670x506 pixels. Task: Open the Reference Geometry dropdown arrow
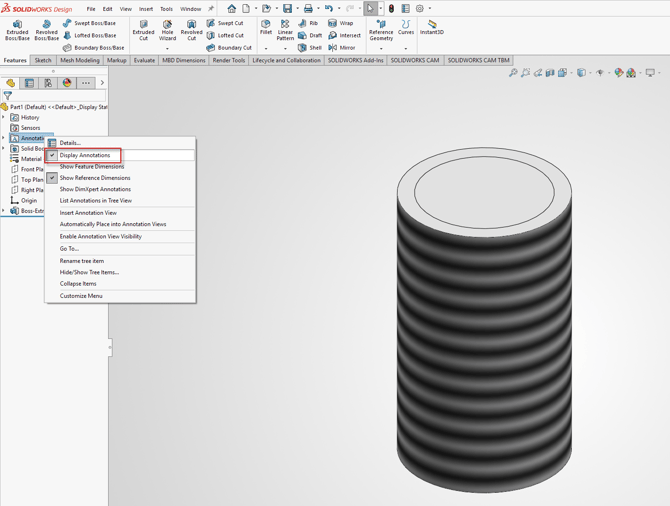(381, 49)
